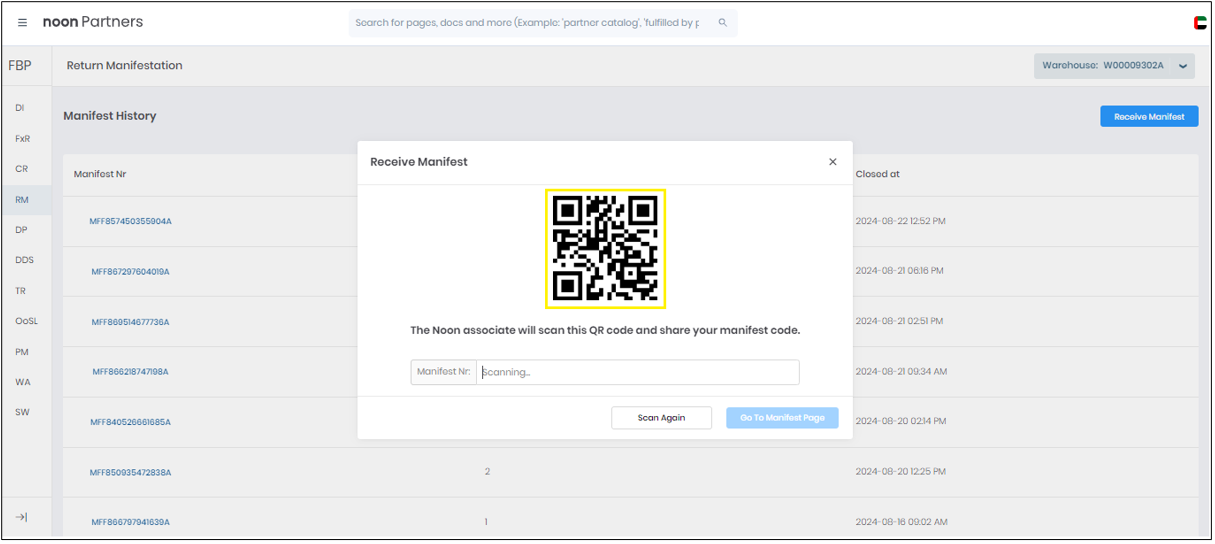
Task: Click closed date 2024-08-21 02:51 PM
Action: [x=899, y=321]
